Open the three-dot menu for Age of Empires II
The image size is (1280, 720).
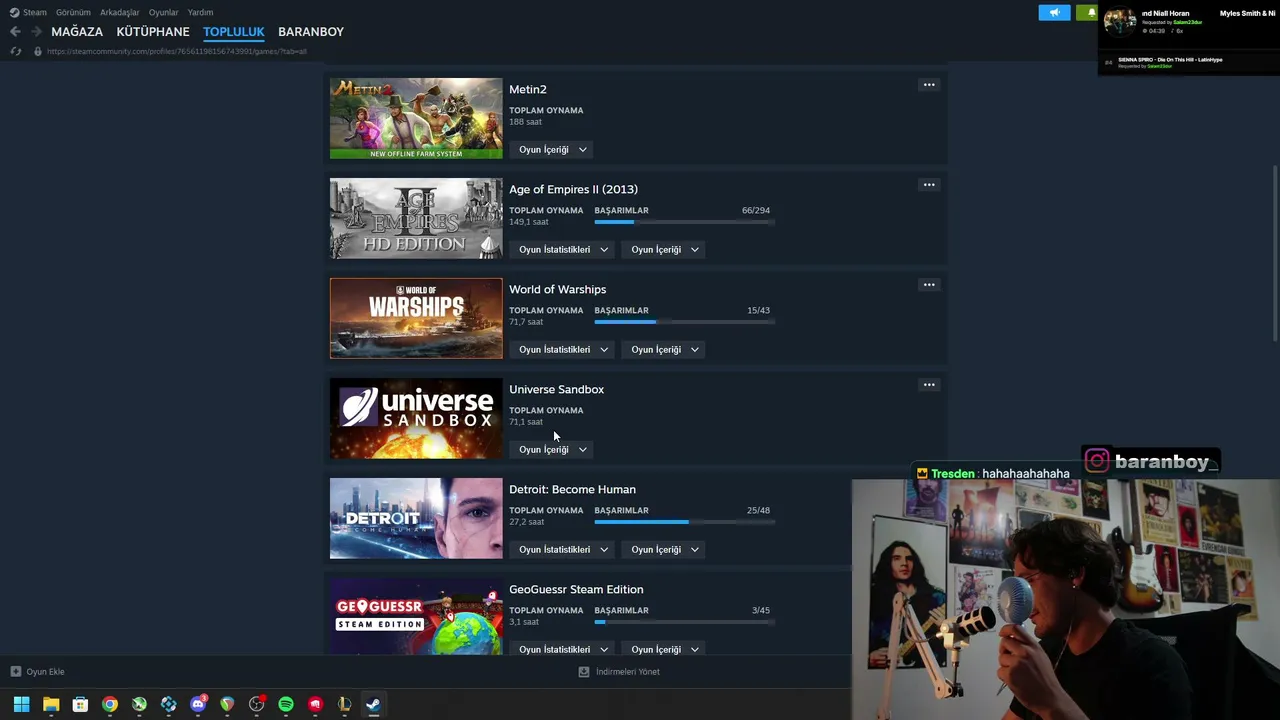coord(929,185)
